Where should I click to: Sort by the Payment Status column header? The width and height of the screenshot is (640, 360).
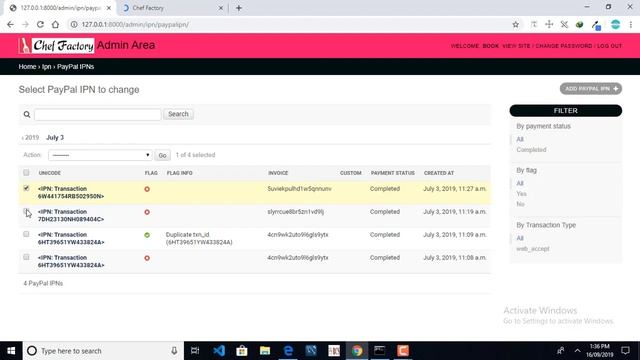(393, 173)
